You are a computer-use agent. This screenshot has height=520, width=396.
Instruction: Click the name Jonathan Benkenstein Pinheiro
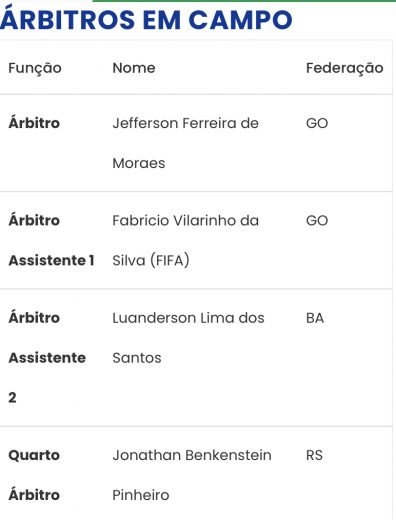click(x=192, y=475)
